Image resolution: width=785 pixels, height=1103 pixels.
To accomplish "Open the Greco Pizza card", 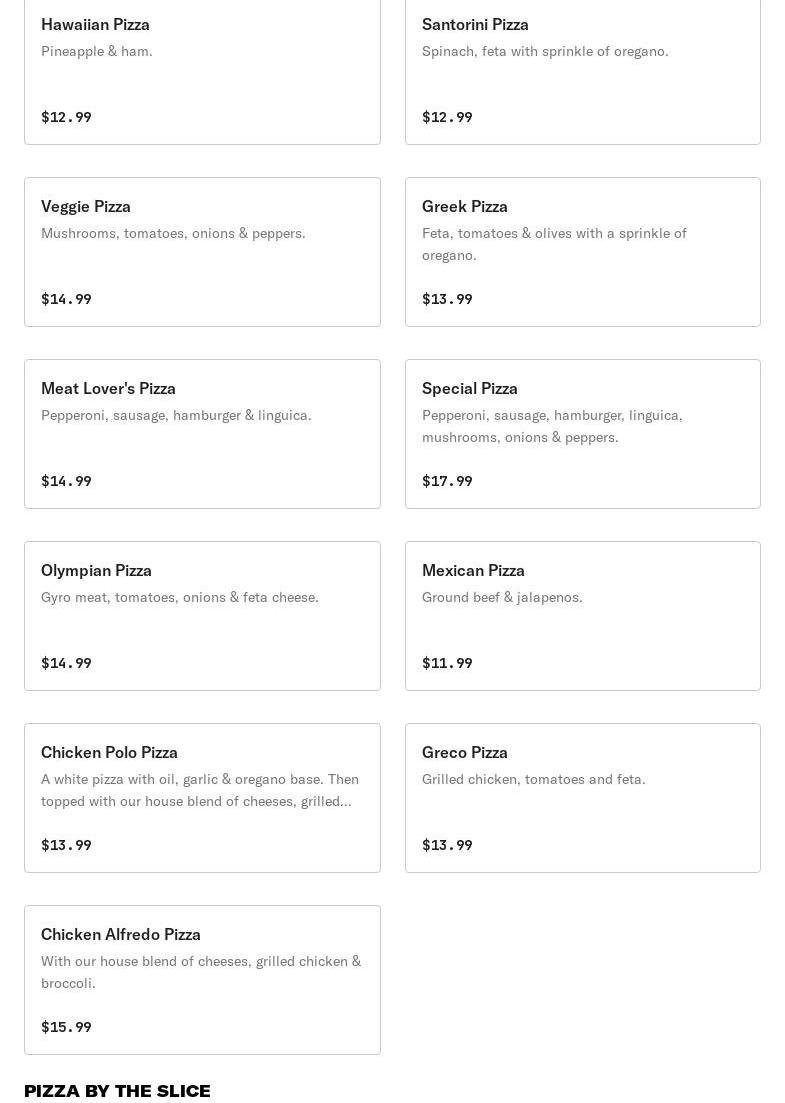I will pyautogui.click(x=582, y=798).
